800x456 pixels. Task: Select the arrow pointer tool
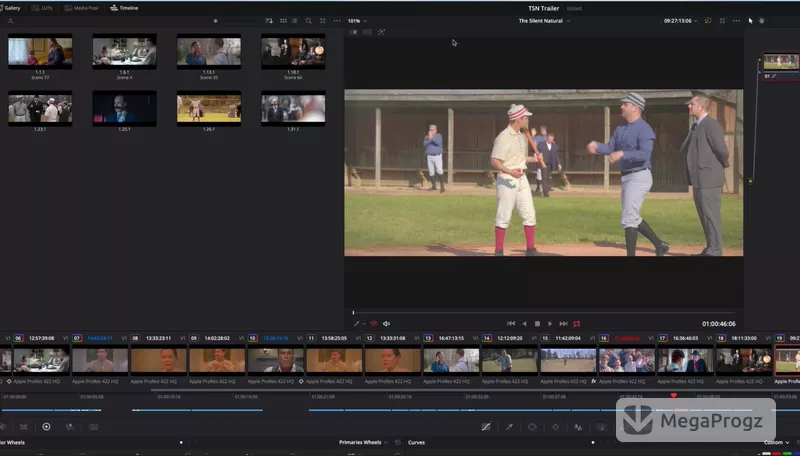point(751,21)
